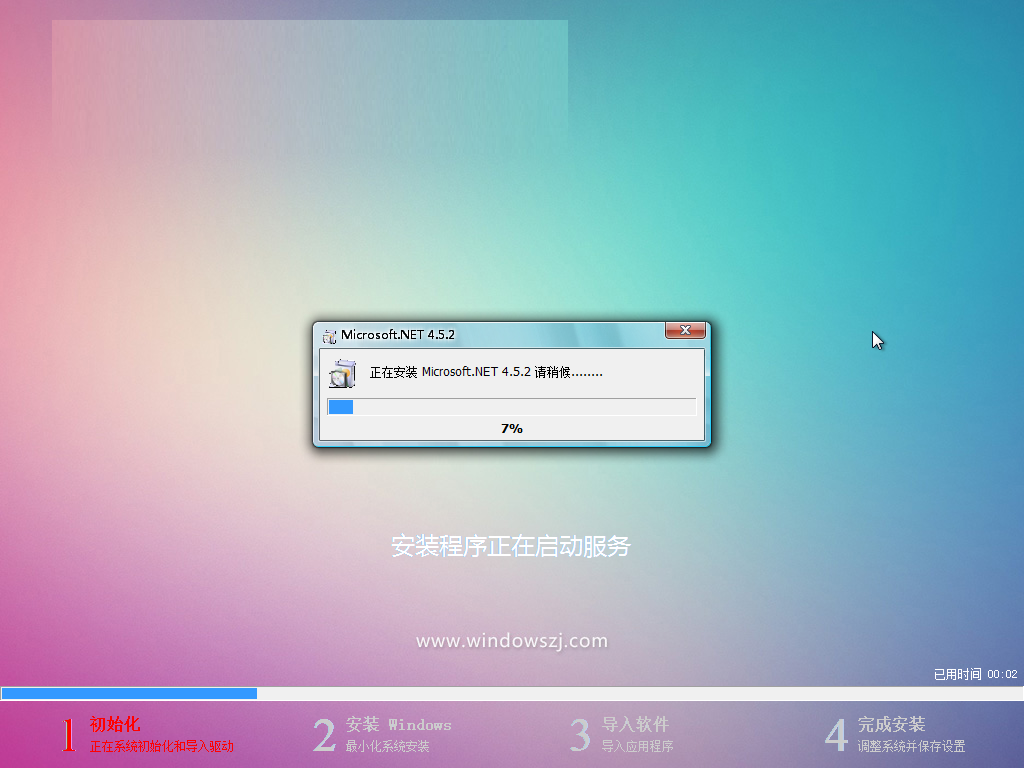The height and width of the screenshot is (768, 1024).
Task: Click the .NET install progress bar in the dialog
Action: (512, 407)
